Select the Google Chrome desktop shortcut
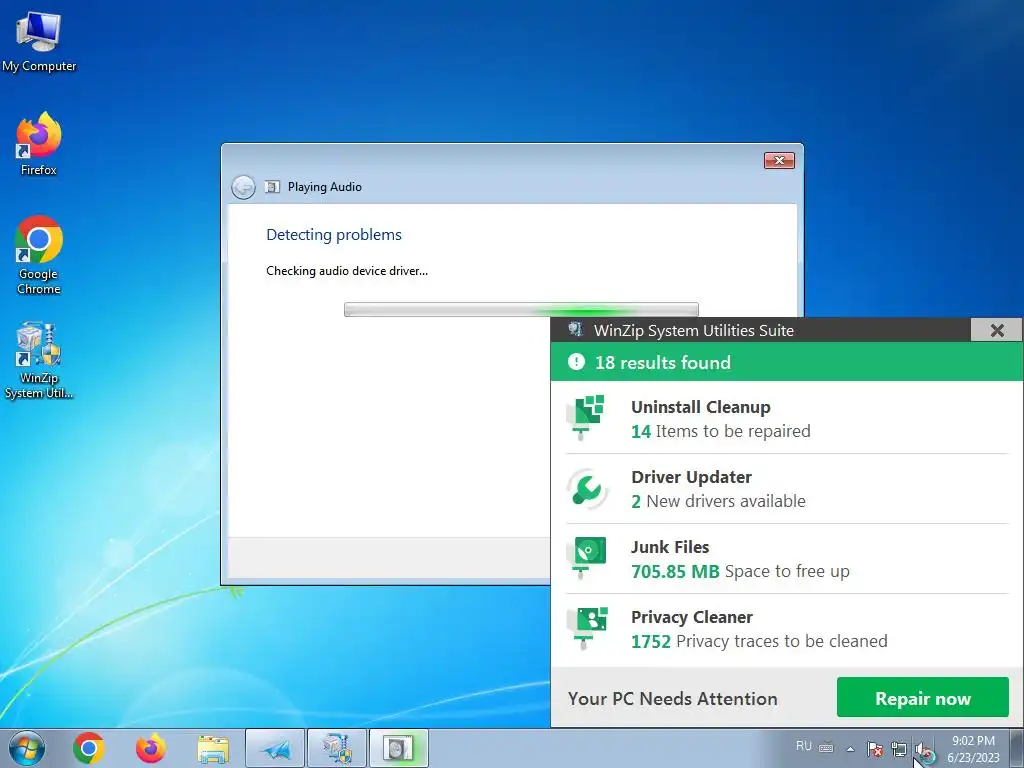The image size is (1024, 768). point(39,255)
